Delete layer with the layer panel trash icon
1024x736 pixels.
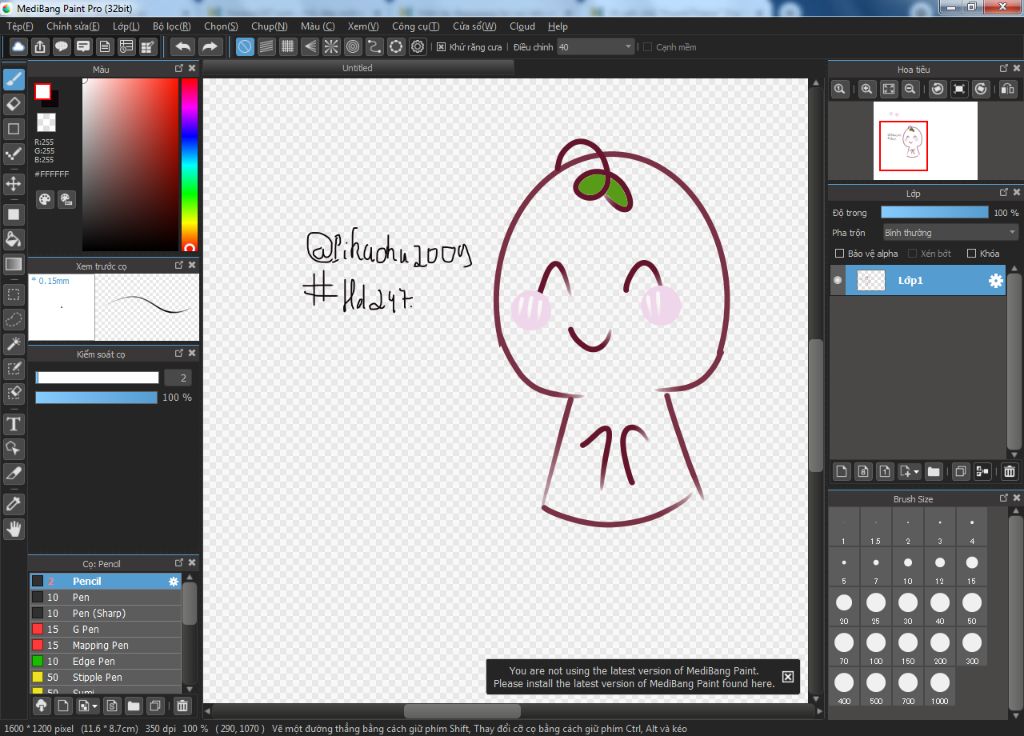(1010, 471)
